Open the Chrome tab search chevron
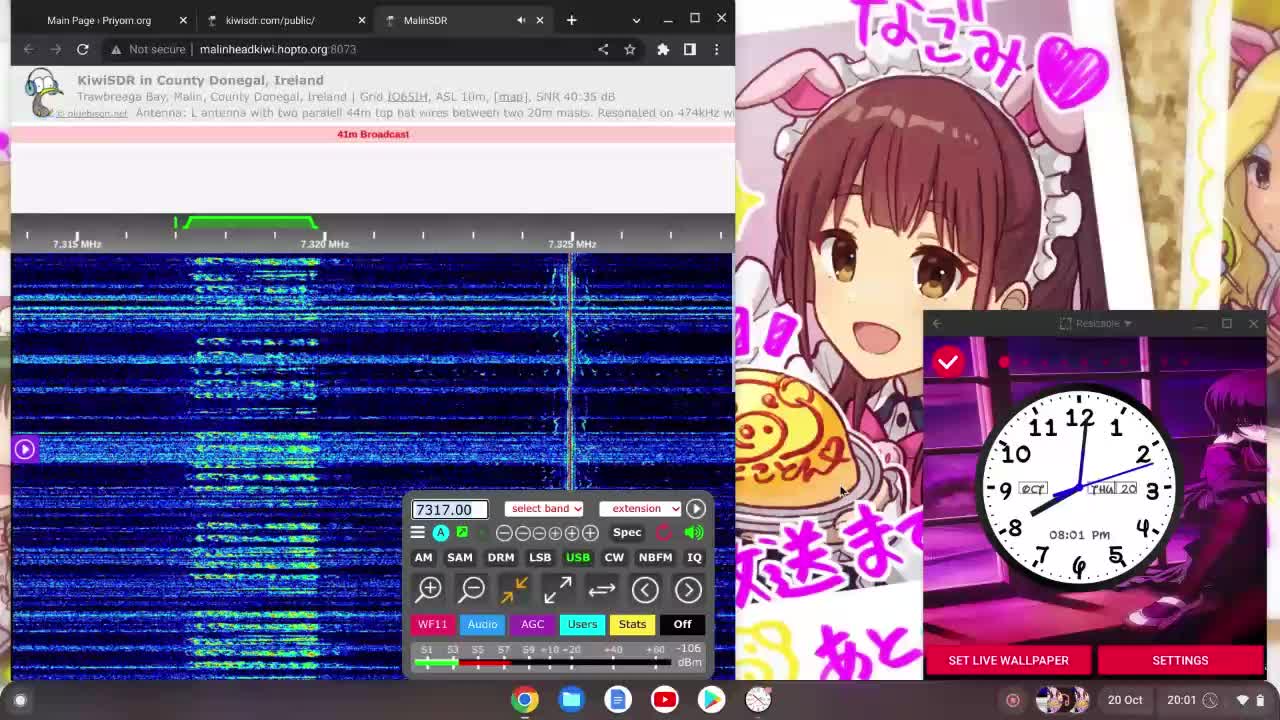Viewport: 1280px width, 720px height. pyautogui.click(x=636, y=20)
